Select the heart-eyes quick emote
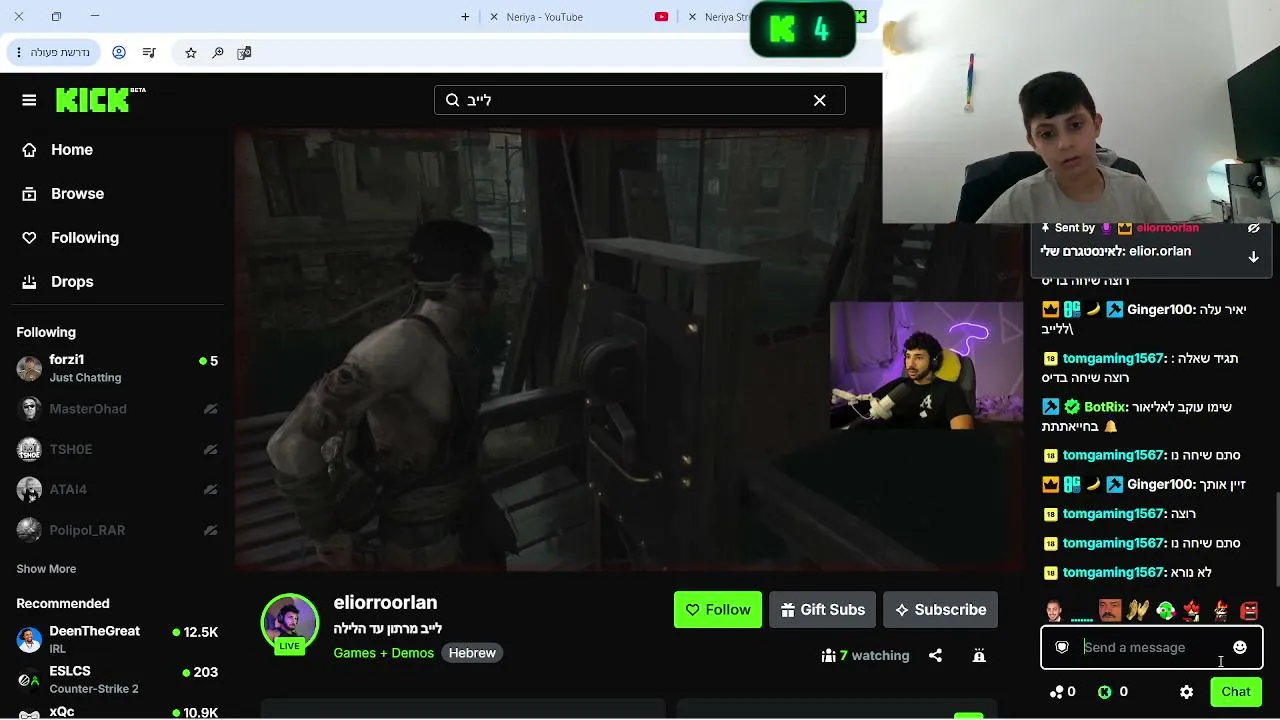Viewport: 1280px width, 720px height. (1192, 610)
